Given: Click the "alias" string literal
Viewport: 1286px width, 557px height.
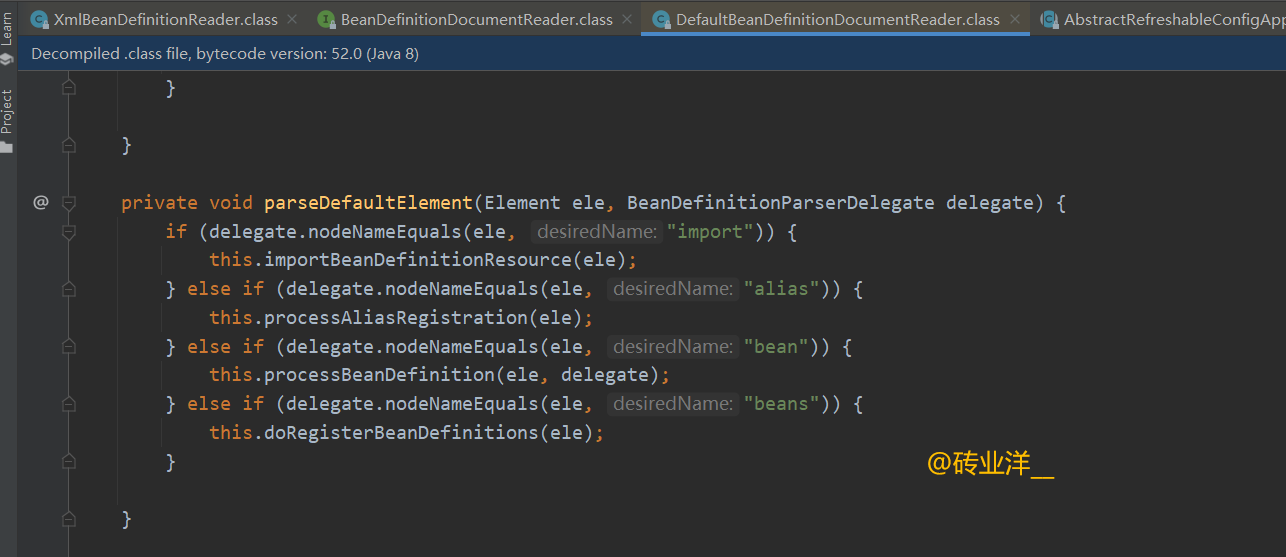Looking at the screenshot, I should (x=782, y=289).
